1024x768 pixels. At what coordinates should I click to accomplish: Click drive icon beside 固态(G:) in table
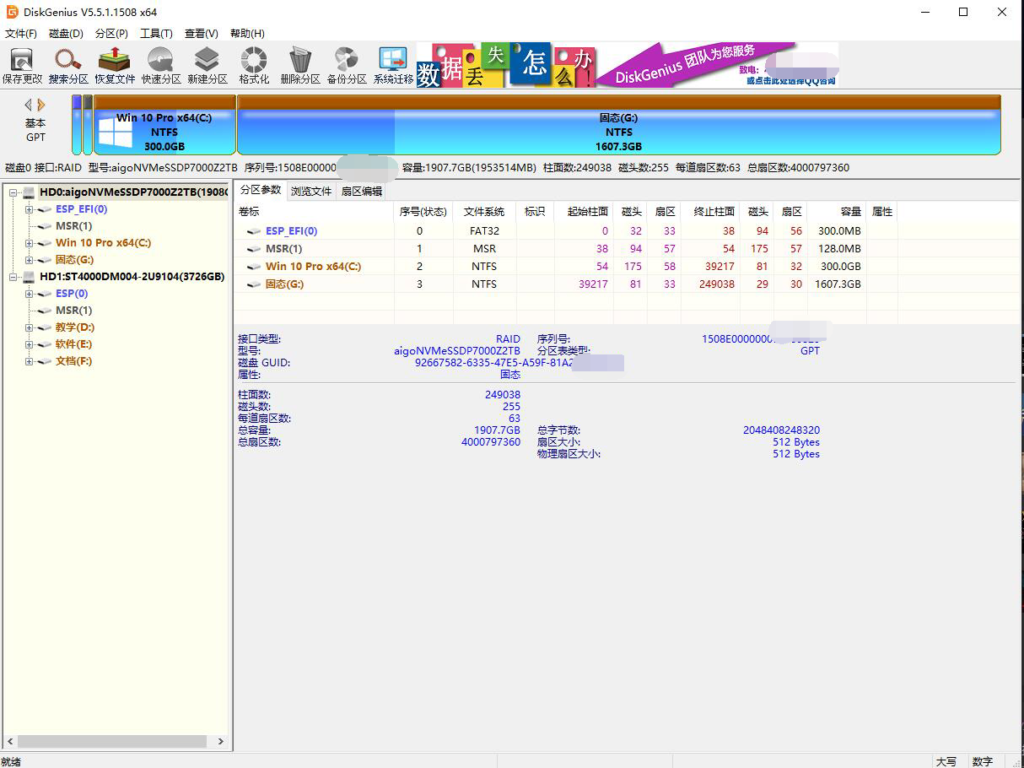click(x=254, y=284)
